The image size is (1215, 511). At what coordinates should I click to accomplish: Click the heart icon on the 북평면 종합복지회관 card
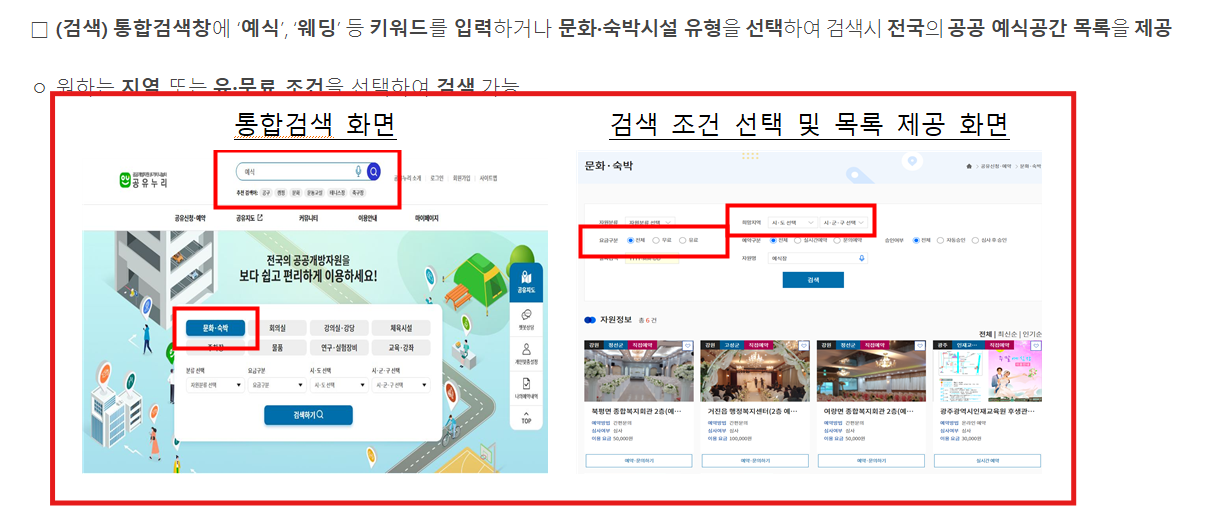(687, 346)
